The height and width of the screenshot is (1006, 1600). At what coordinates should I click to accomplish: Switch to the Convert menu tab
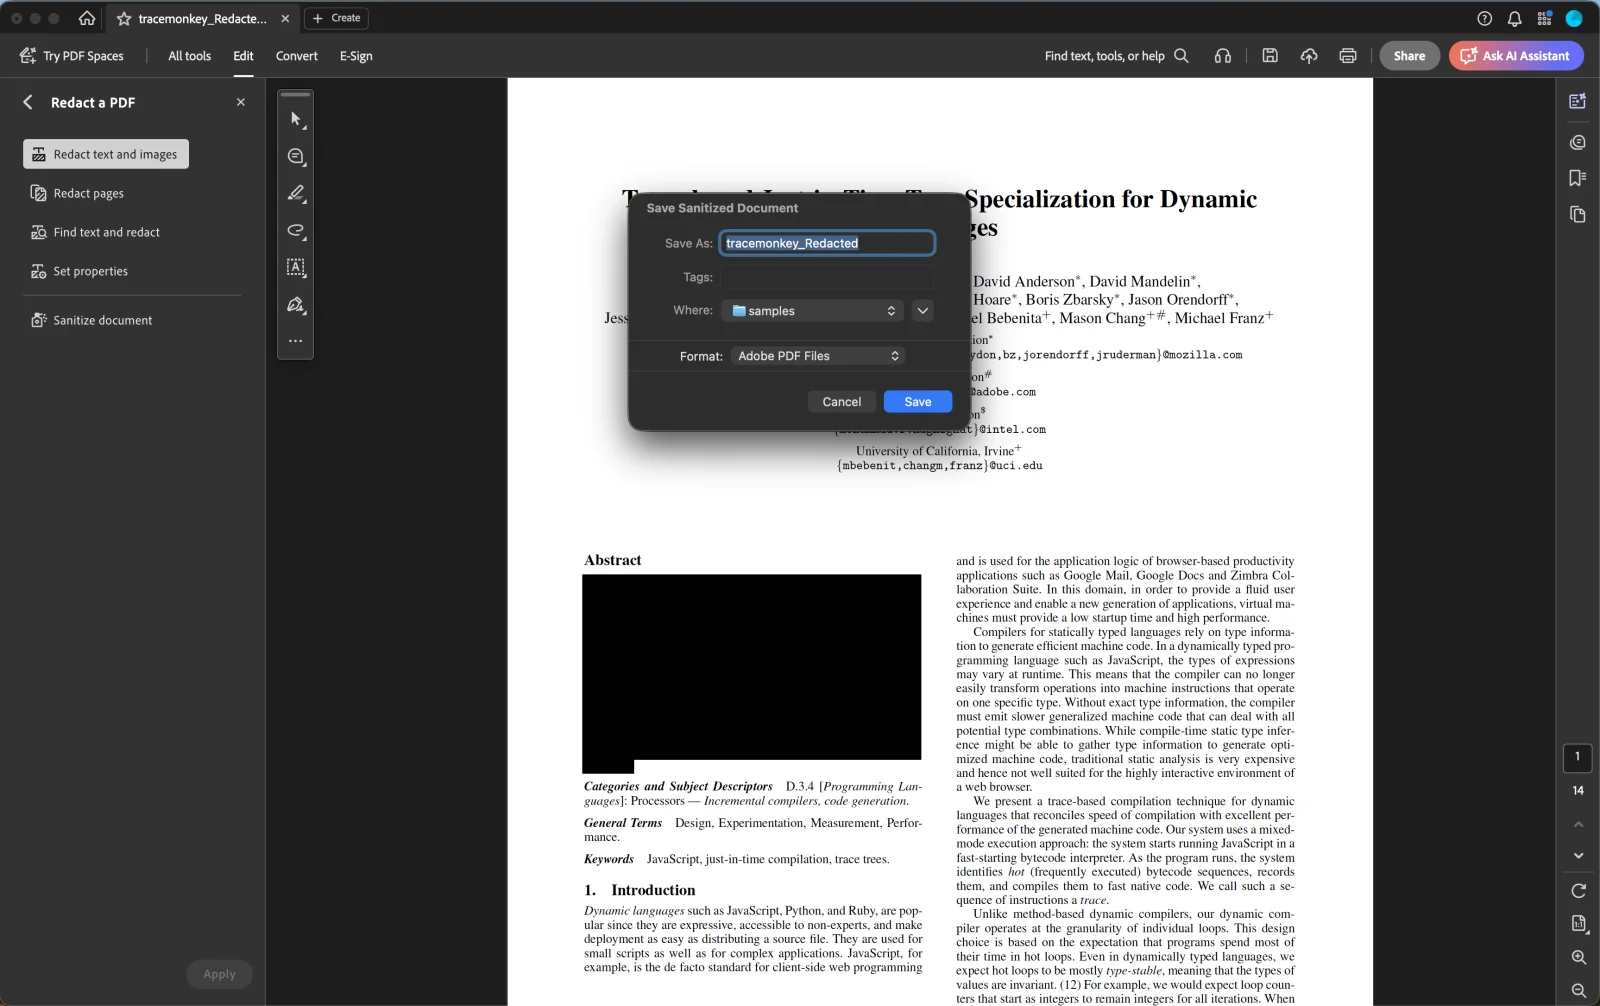[296, 56]
